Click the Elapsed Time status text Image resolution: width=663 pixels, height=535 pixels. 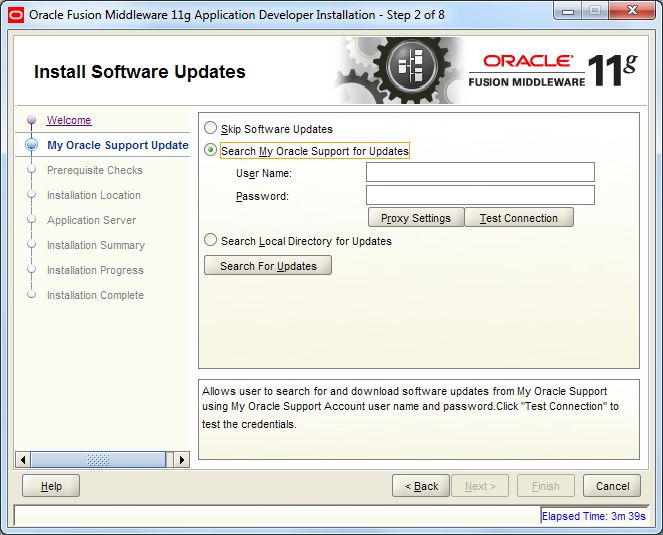(x=594, y=516)
